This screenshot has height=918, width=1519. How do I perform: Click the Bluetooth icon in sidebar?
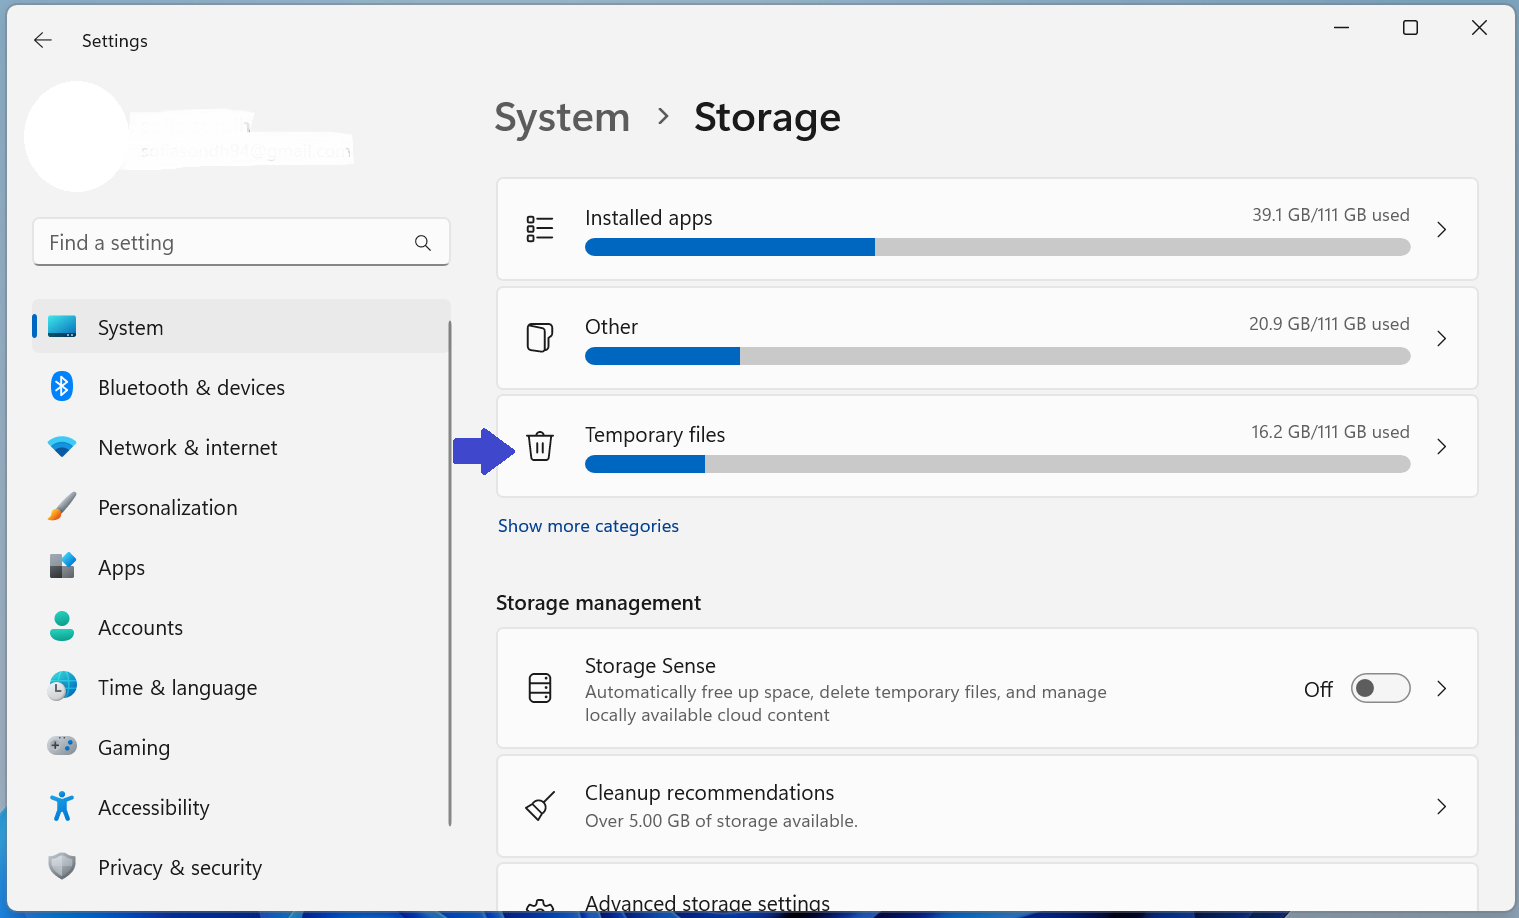pyautogui.click(x=62, y=387)
